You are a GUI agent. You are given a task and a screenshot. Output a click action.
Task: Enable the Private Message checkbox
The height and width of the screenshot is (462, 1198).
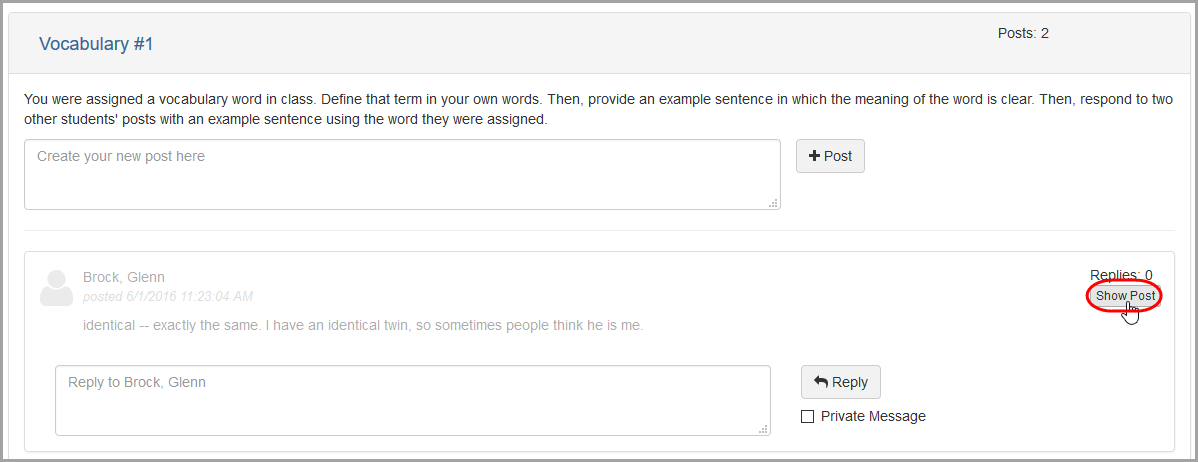pos(807,416)
